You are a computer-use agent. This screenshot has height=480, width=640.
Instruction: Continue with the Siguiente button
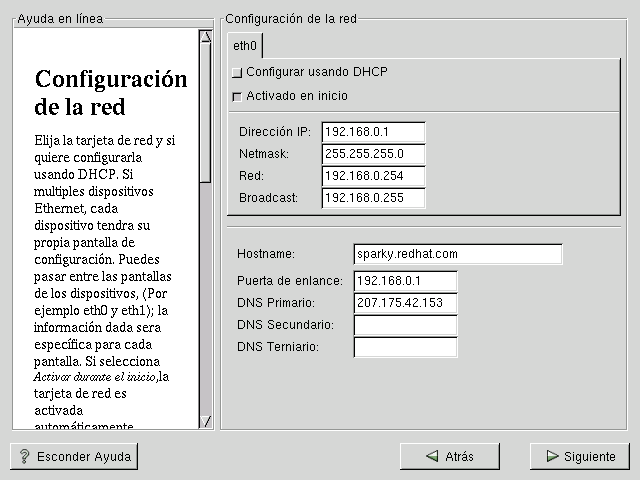tap(580, 456)
